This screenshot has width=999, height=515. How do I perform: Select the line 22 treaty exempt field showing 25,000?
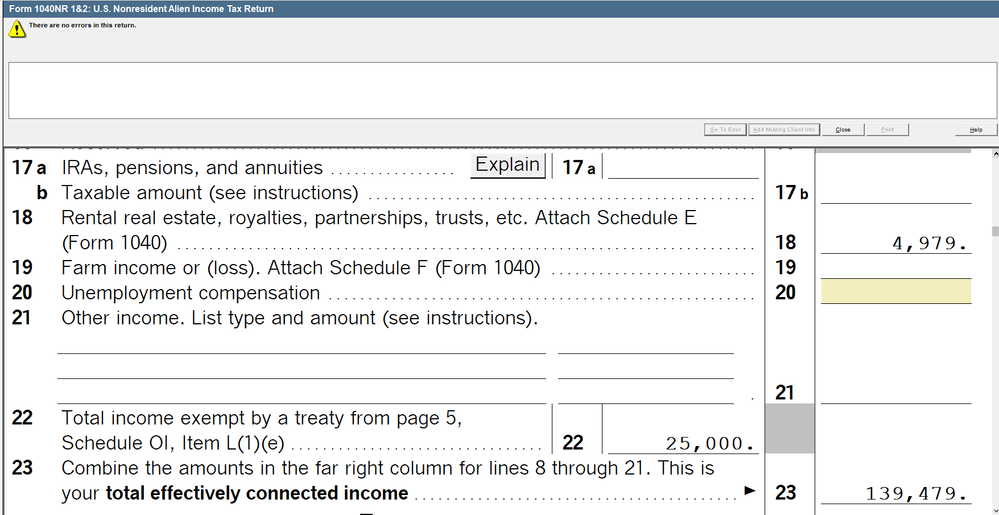coord(683,442)
